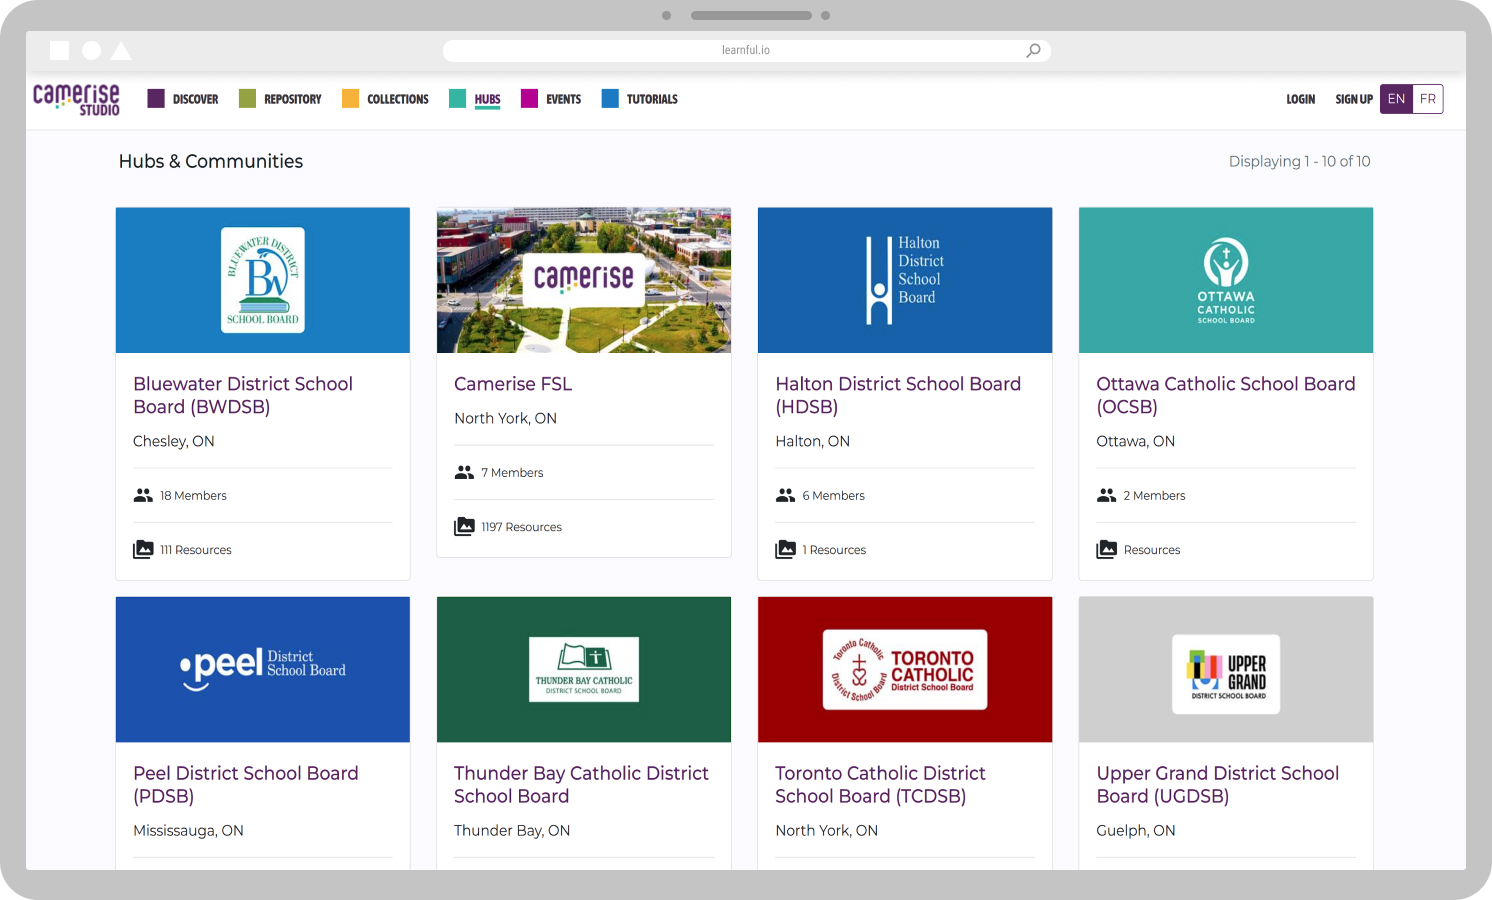Click 'Hubs & Communities' heading
This screenshot has height=900, width=1492.
coord(211,161)
